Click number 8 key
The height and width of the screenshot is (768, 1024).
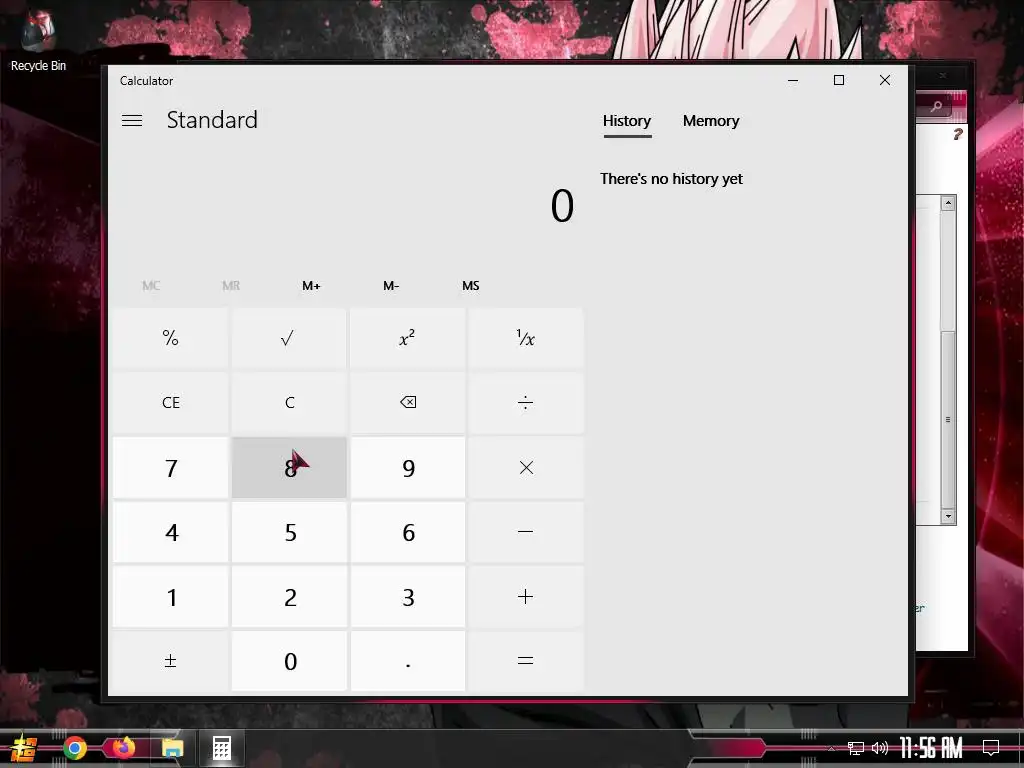coord(289,468)
